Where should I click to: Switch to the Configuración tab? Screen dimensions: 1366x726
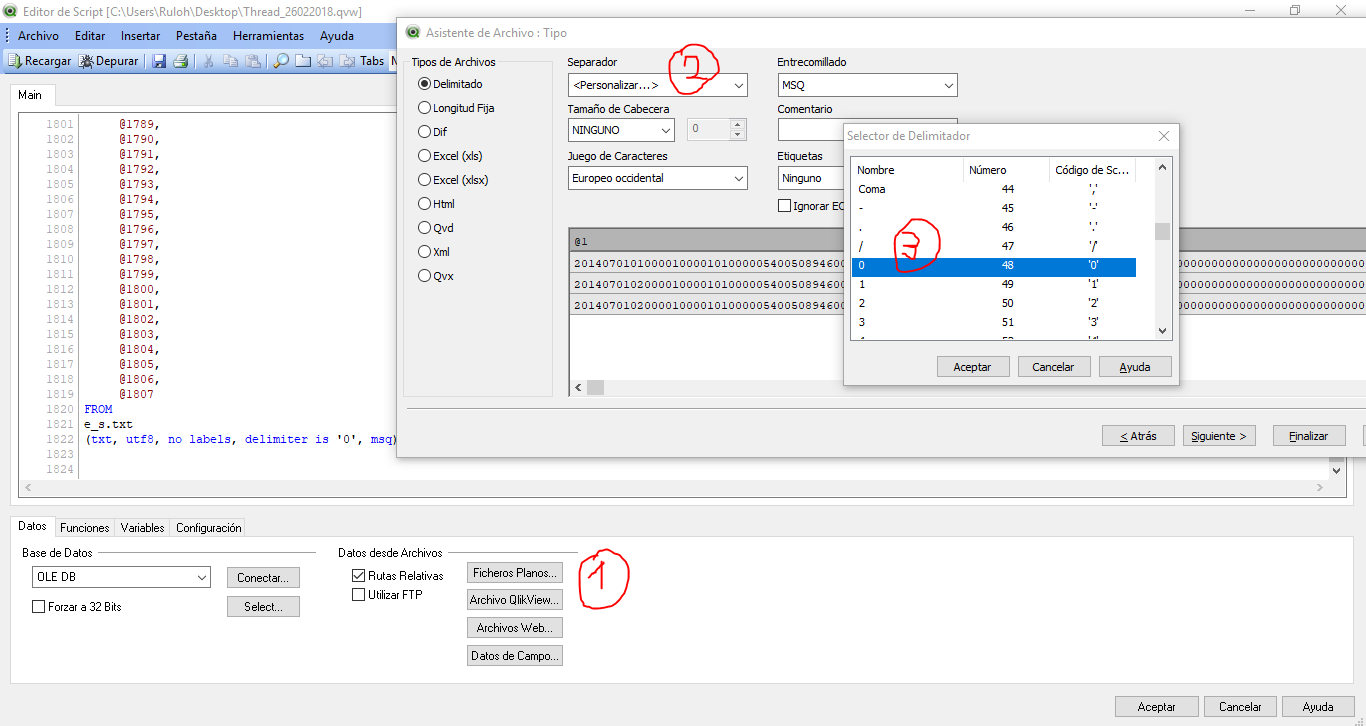(208, 527)
